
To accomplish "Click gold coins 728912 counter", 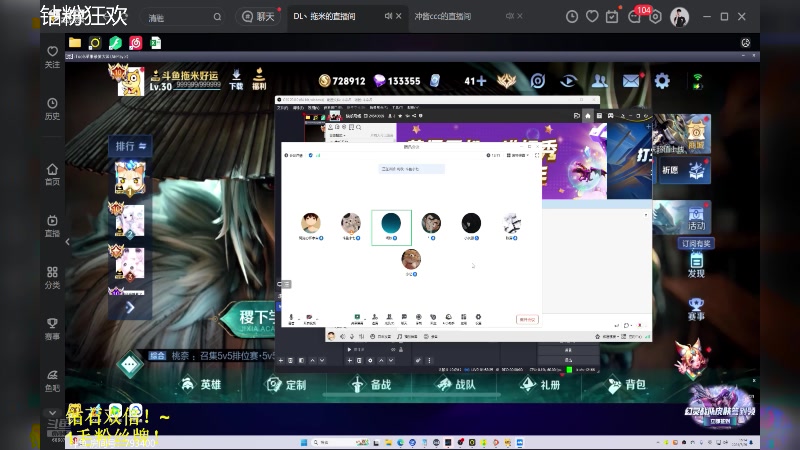I will tap(342, 81).
